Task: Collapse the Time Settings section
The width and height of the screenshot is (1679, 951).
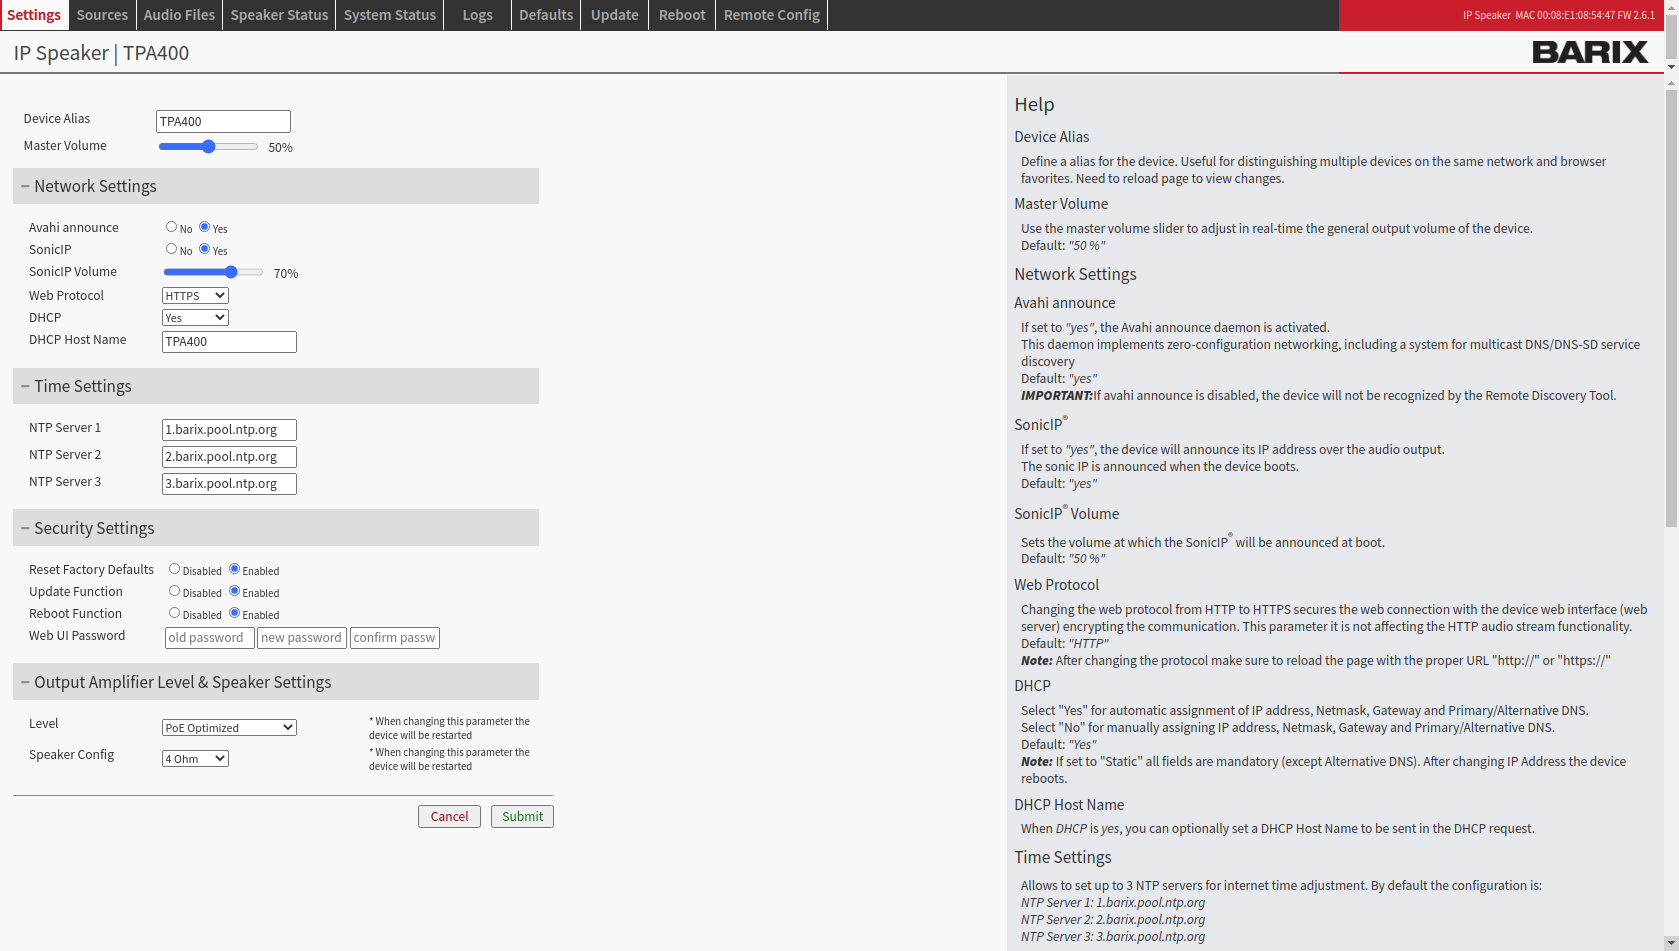Action: (x=26, y=386)
